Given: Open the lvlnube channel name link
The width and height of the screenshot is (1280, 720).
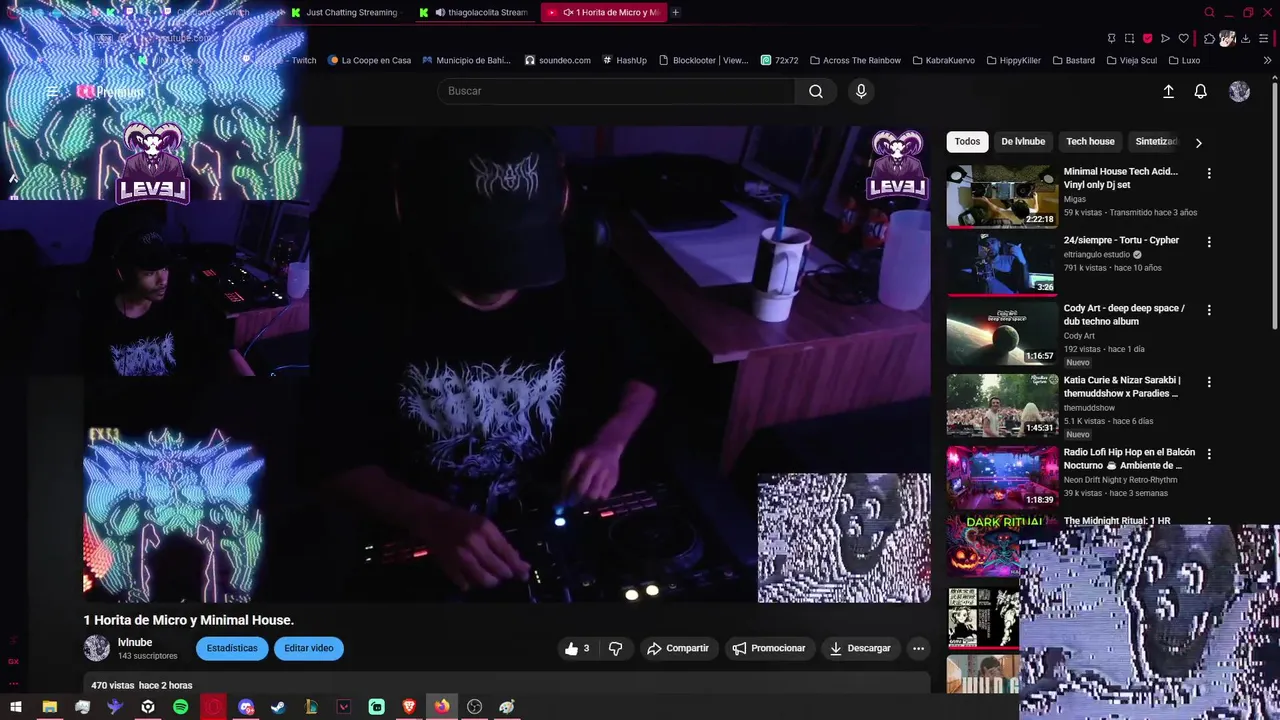Looking at the screenshot, I should tap(135, 642).
